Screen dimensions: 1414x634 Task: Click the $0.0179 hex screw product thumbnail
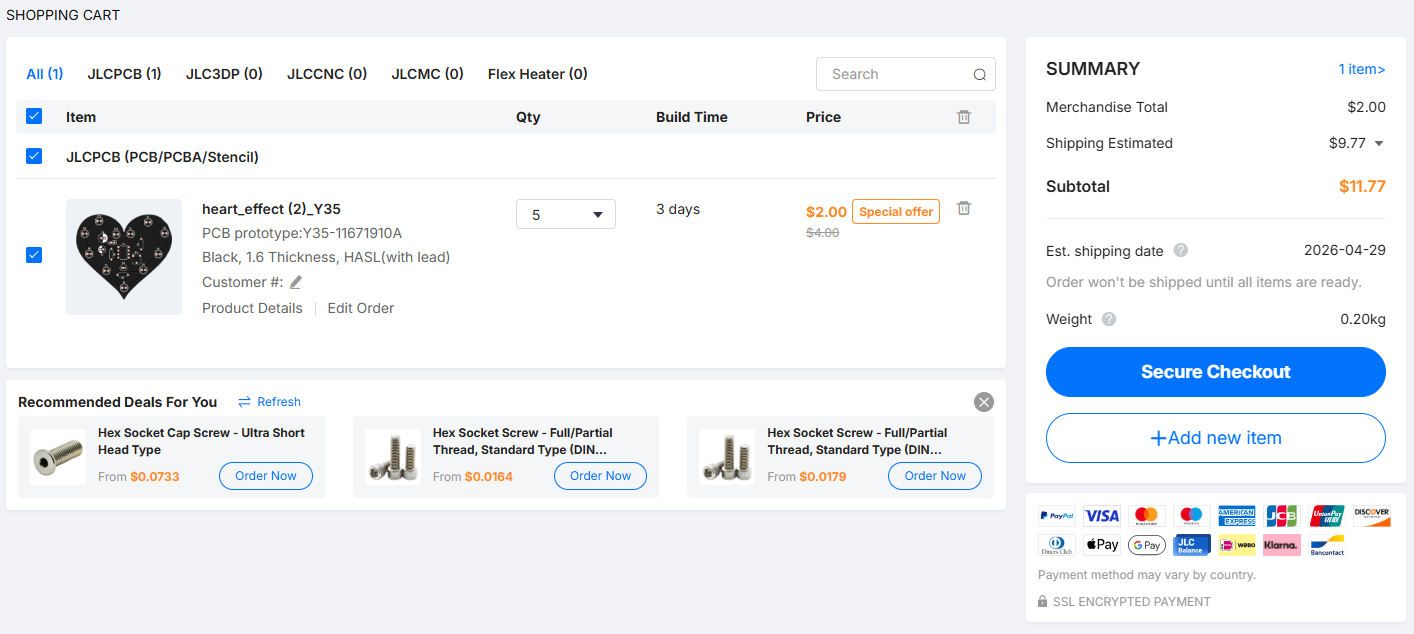pos(727,457)
